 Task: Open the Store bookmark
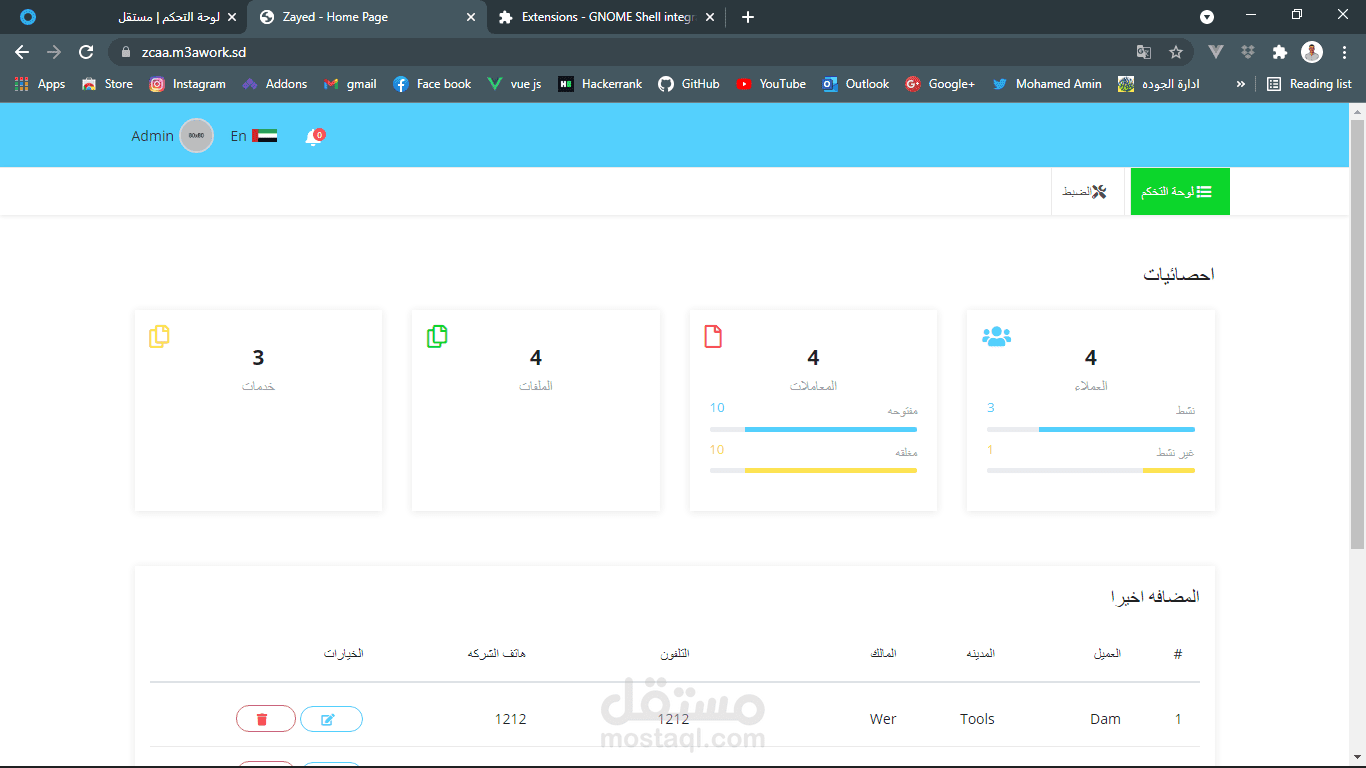click(107, 84)
